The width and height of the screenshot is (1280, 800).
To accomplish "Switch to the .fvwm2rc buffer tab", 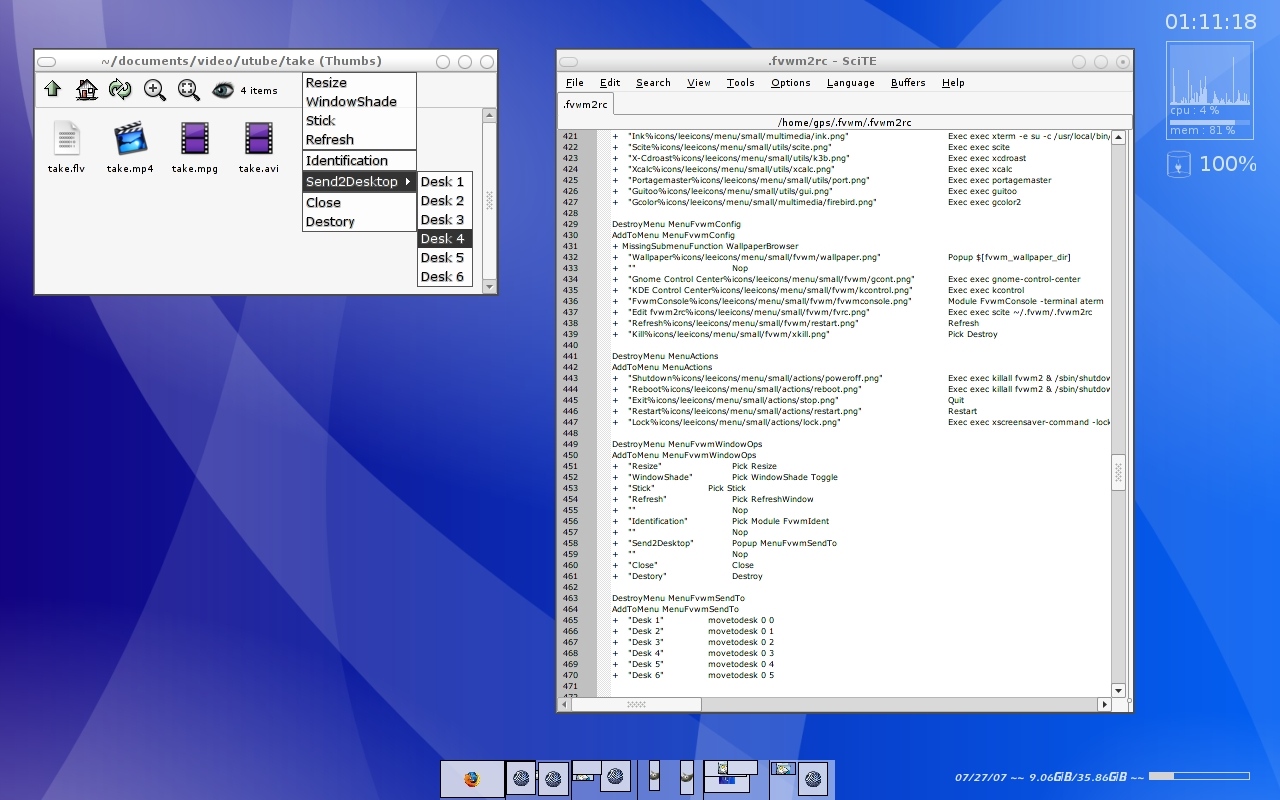I will point(585,104).
